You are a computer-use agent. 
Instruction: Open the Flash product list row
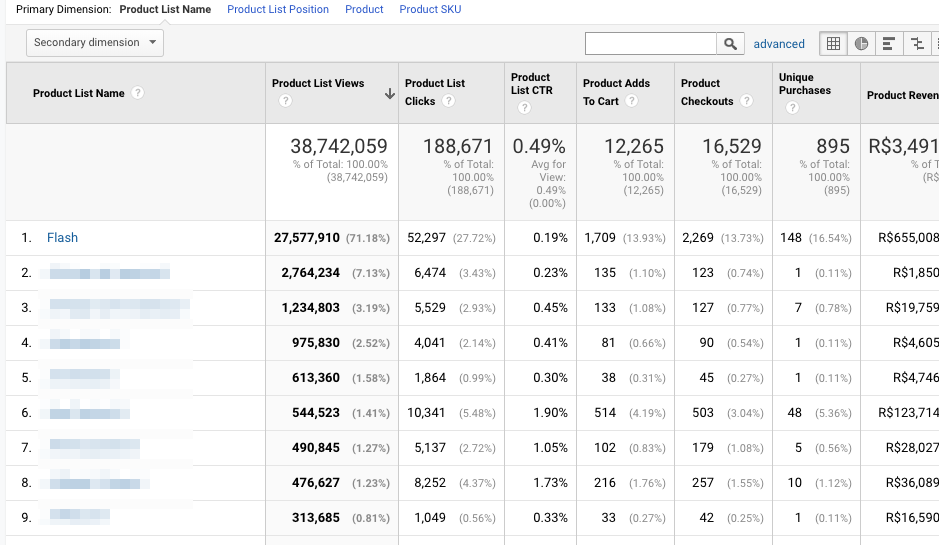click(62, 238)
